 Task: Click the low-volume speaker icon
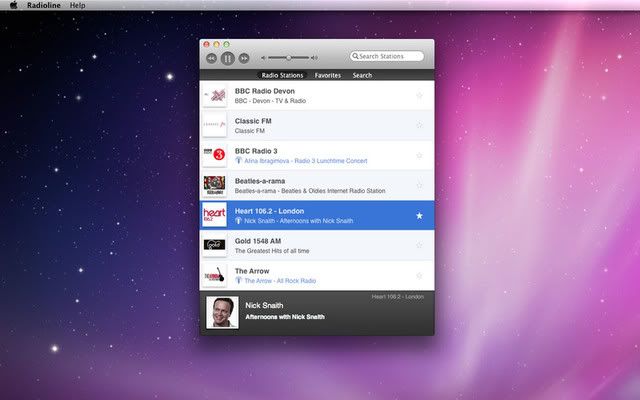point(264,58)
